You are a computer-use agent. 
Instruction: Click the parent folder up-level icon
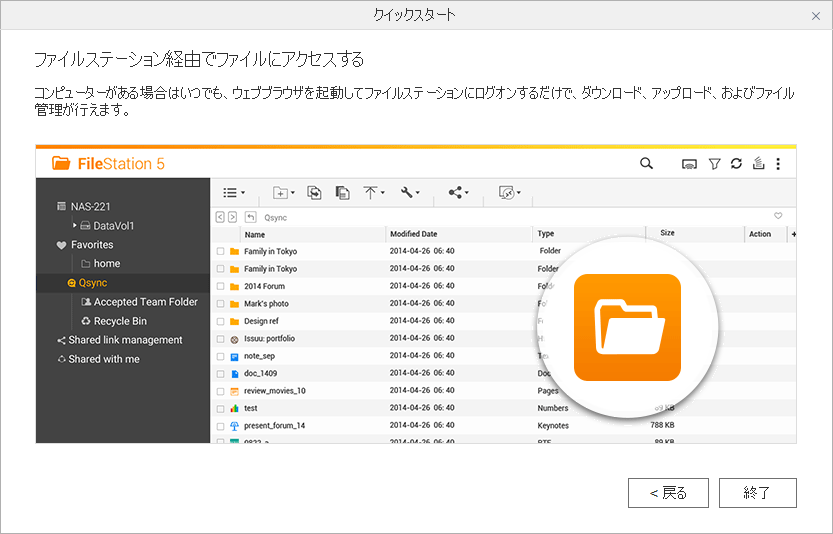tap(251, 217)
